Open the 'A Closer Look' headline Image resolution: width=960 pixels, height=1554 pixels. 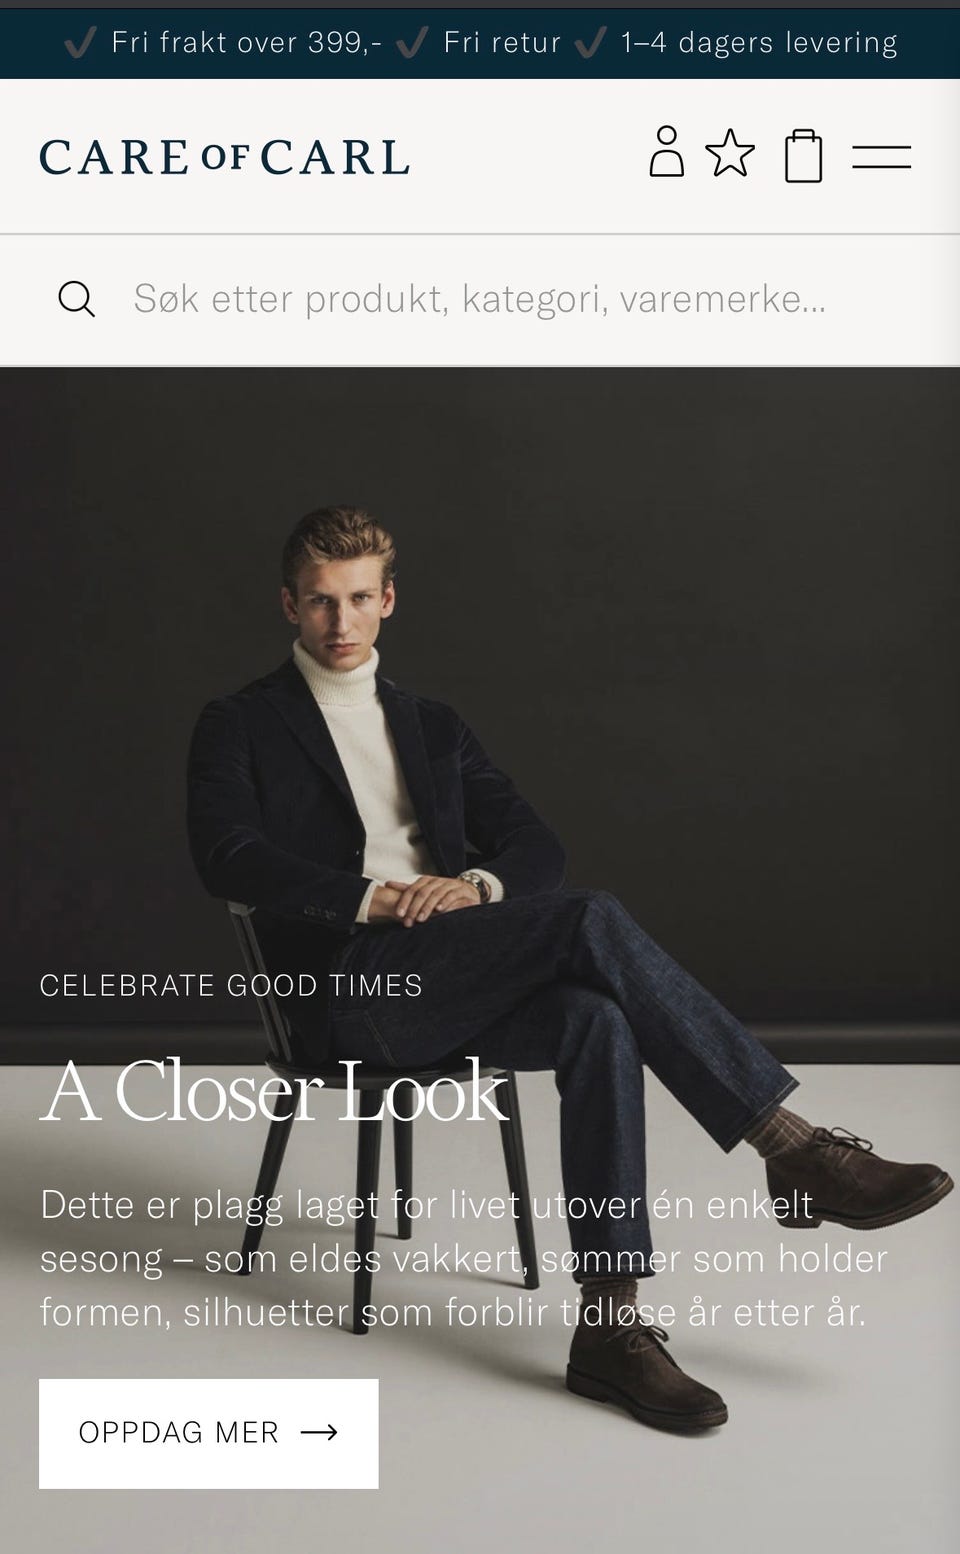(x=274, y=1091)
